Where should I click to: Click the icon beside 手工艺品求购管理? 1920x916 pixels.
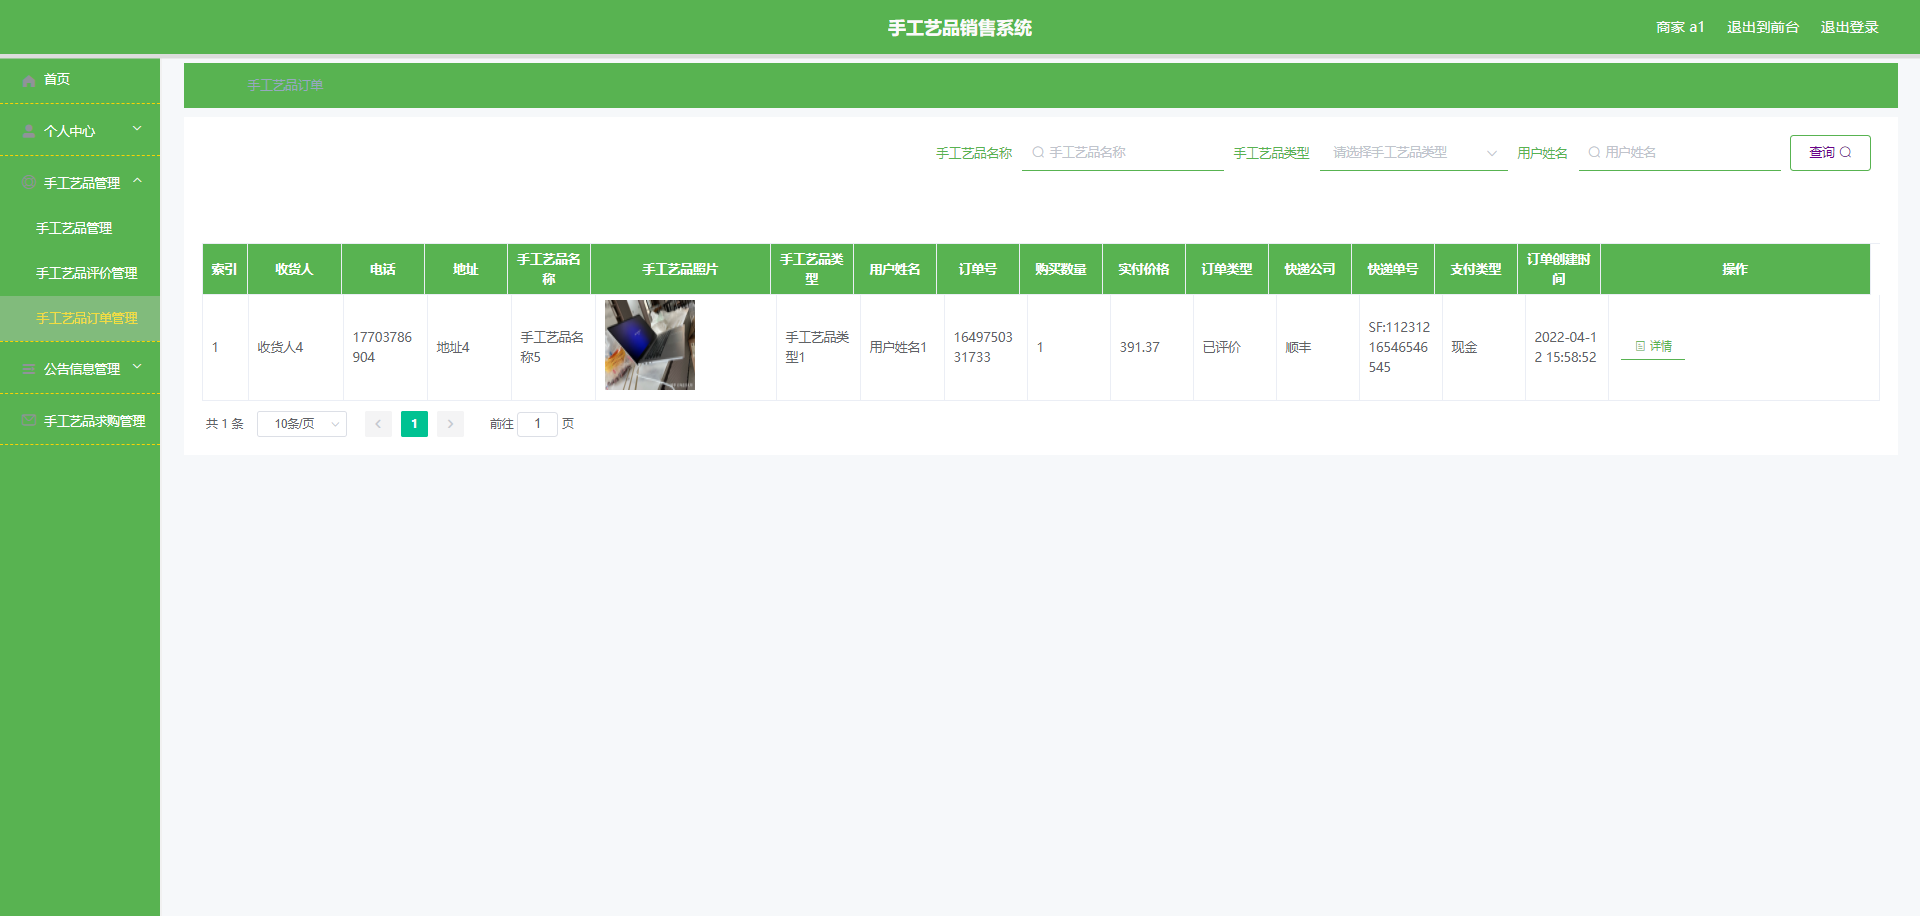29,421
